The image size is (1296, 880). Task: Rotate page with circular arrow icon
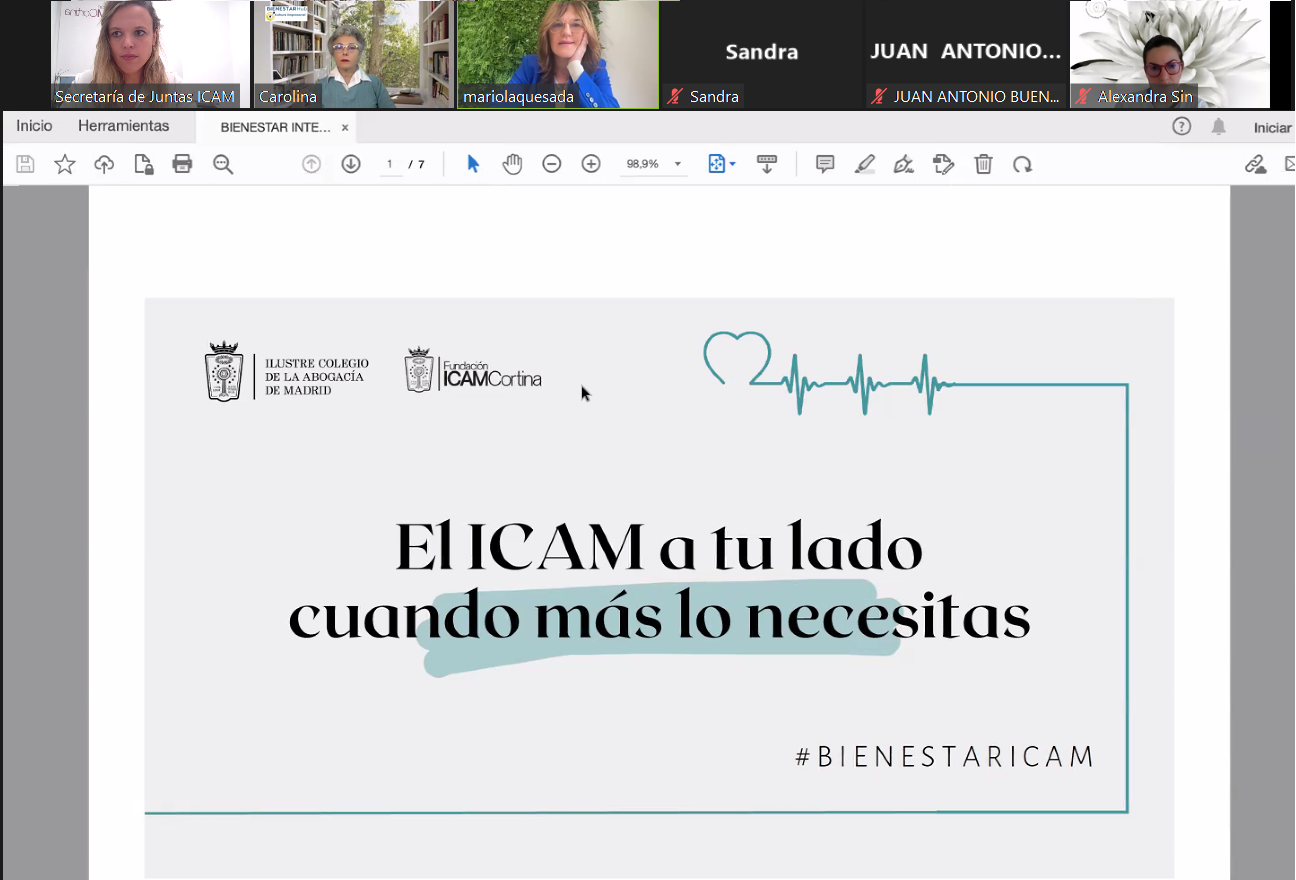(1022, 164)
